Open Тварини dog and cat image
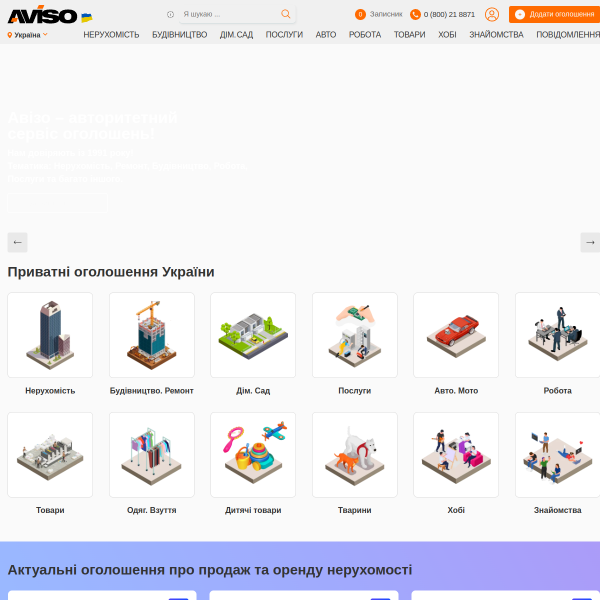Screen dimensions: 600x600 coord(355,455)
